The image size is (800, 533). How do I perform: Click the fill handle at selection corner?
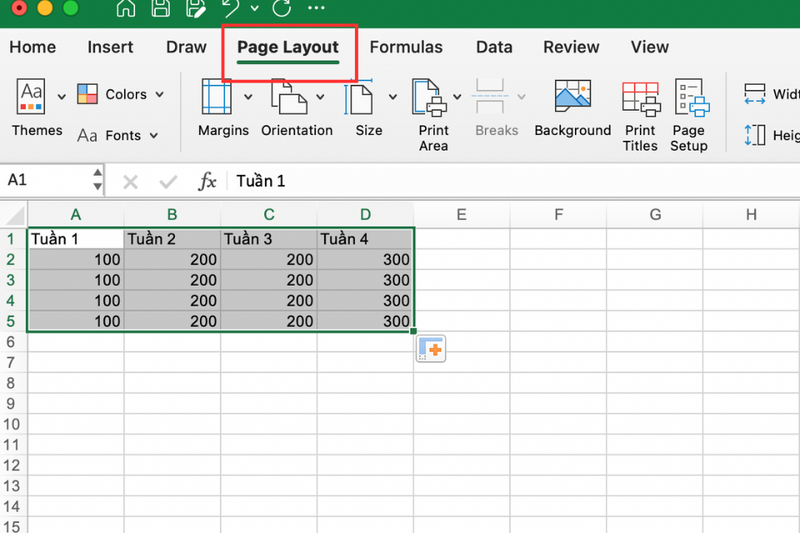pyautogui.click(x=413, y=332)
